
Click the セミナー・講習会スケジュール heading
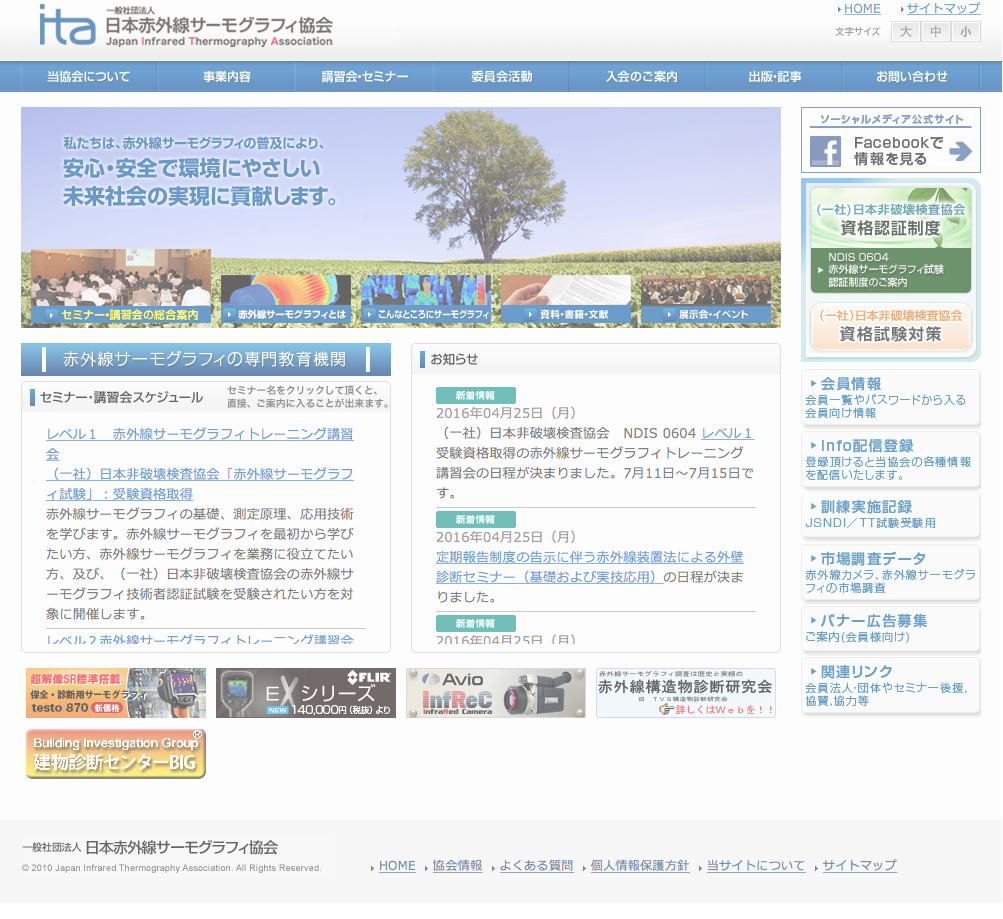pyautogui.click(x=122, y=397)
